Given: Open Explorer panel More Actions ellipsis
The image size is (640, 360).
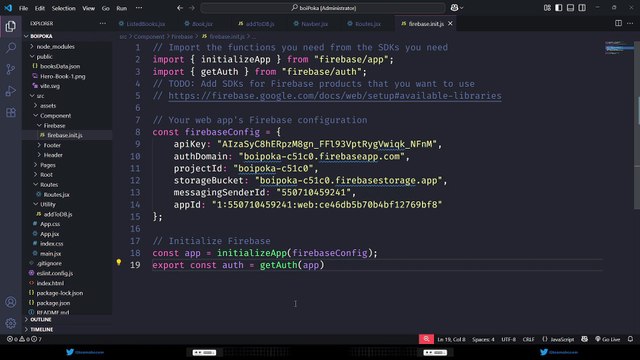Looking at the screenshot, I should (102, 23).
